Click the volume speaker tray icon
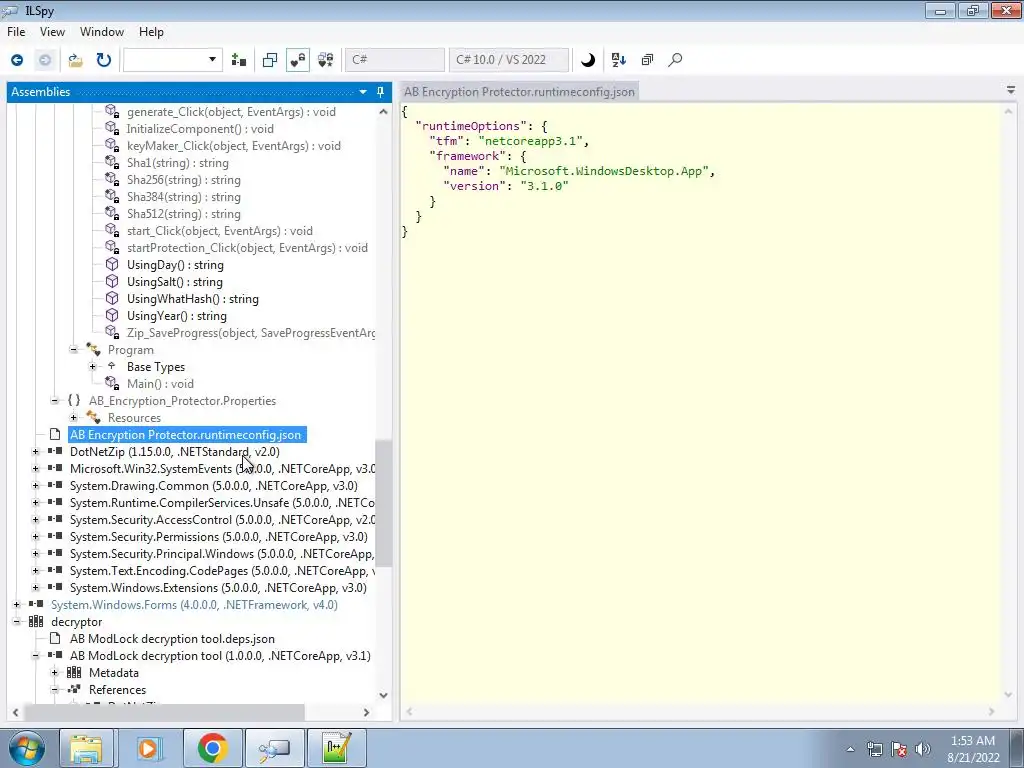Image resolution: width=1024 pixels, height=768 pixels. click(x=923, y=749)
